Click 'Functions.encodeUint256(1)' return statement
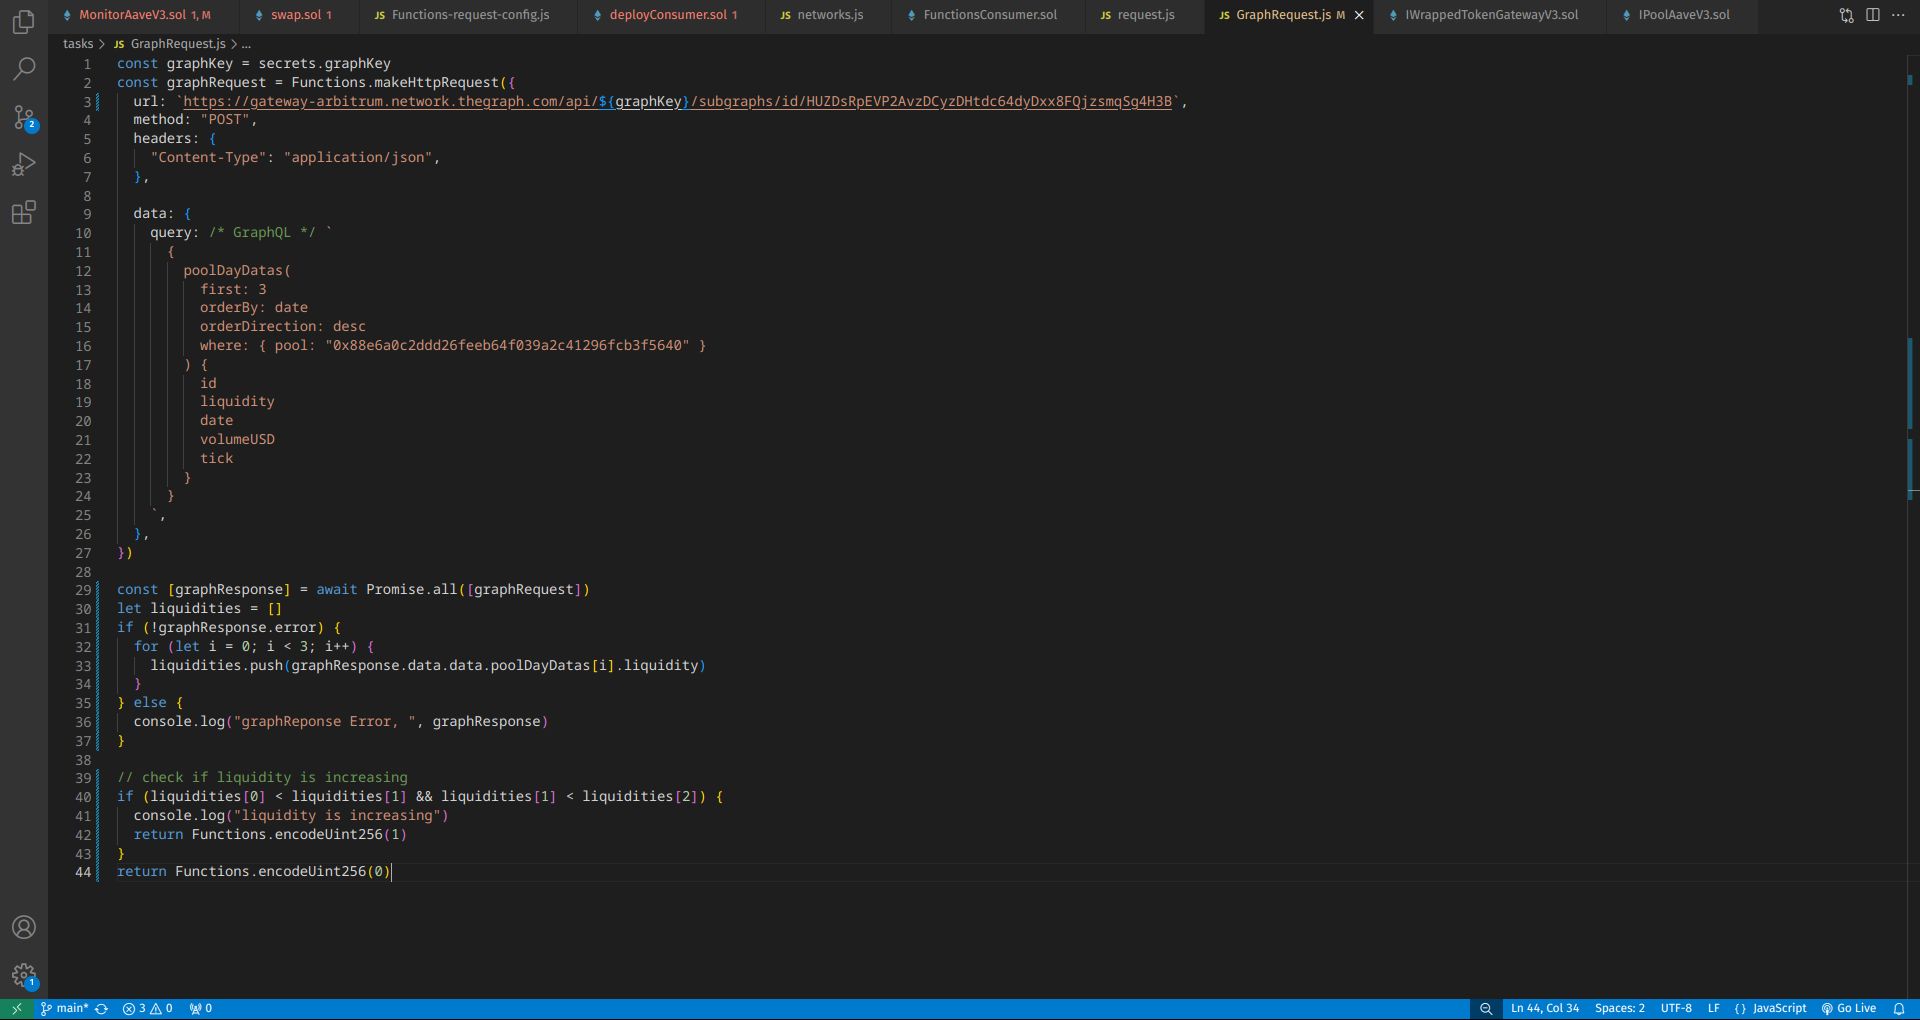 pyautogui.click(x=299, y=834)
